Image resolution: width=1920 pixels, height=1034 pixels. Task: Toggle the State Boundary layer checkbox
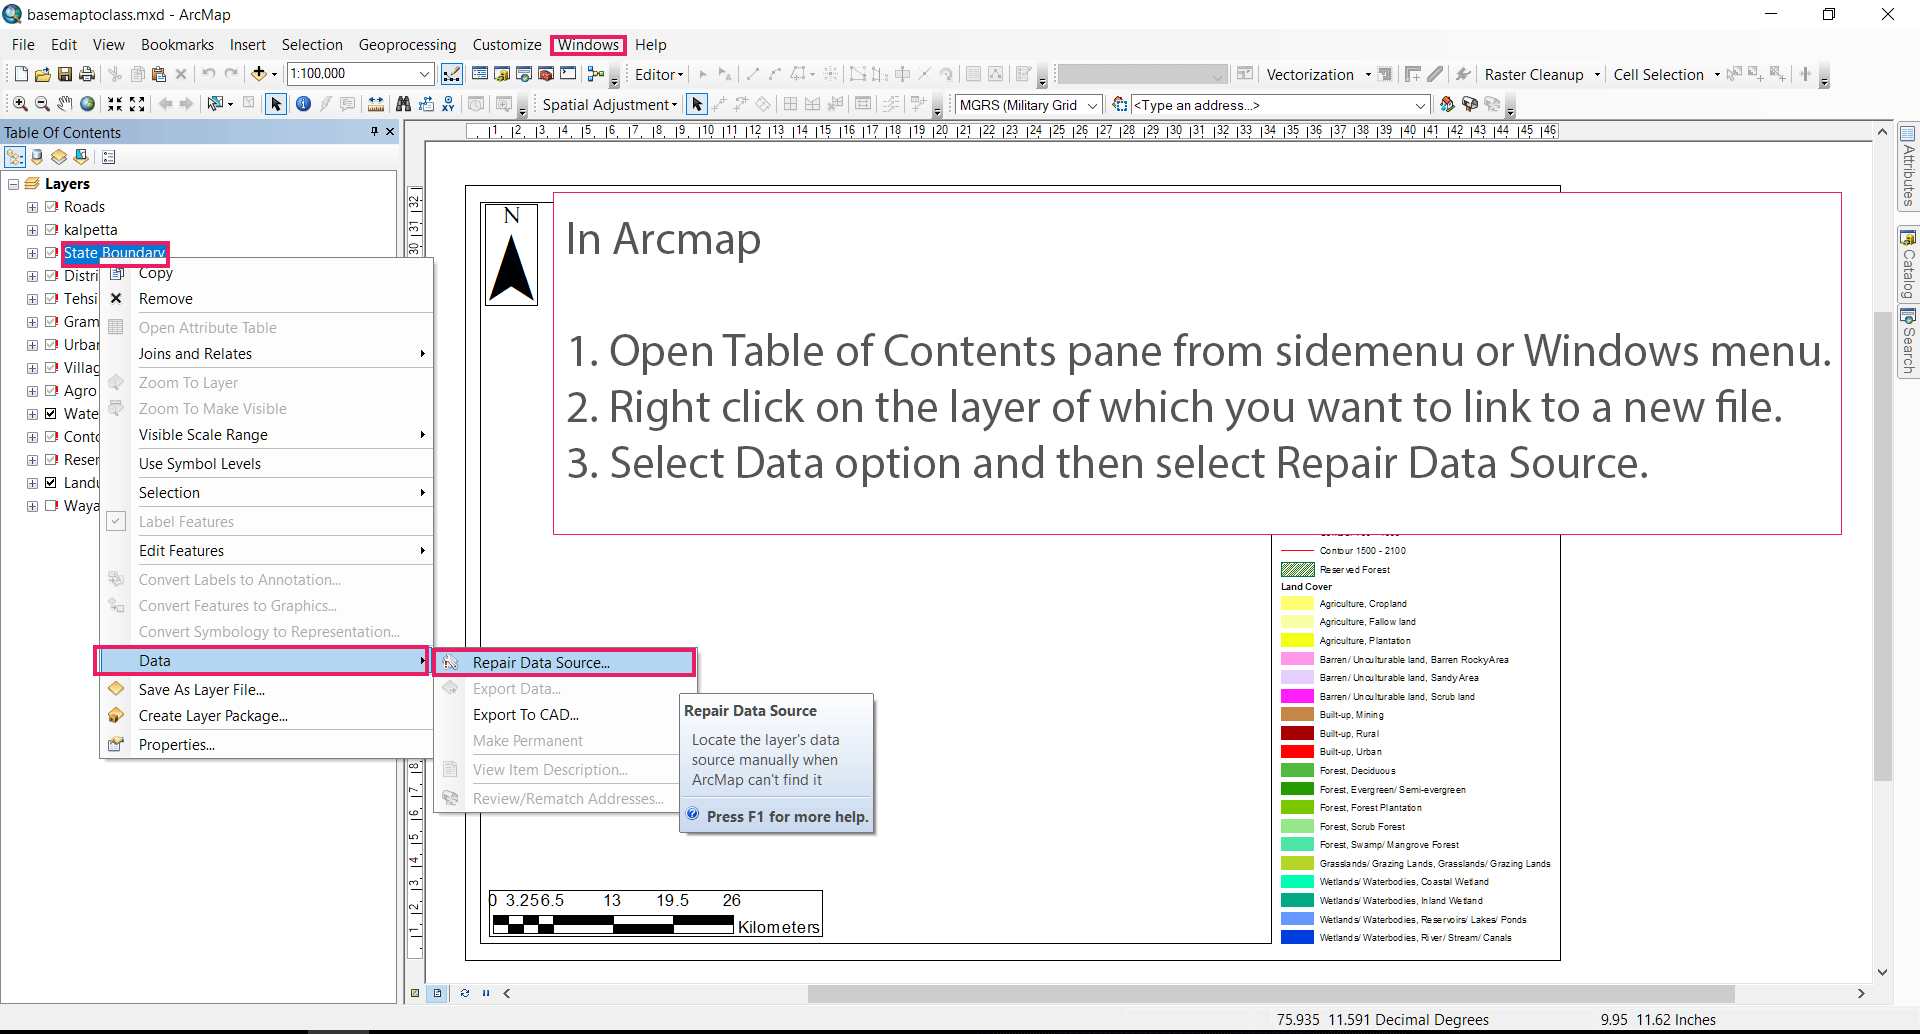point(51,253)
